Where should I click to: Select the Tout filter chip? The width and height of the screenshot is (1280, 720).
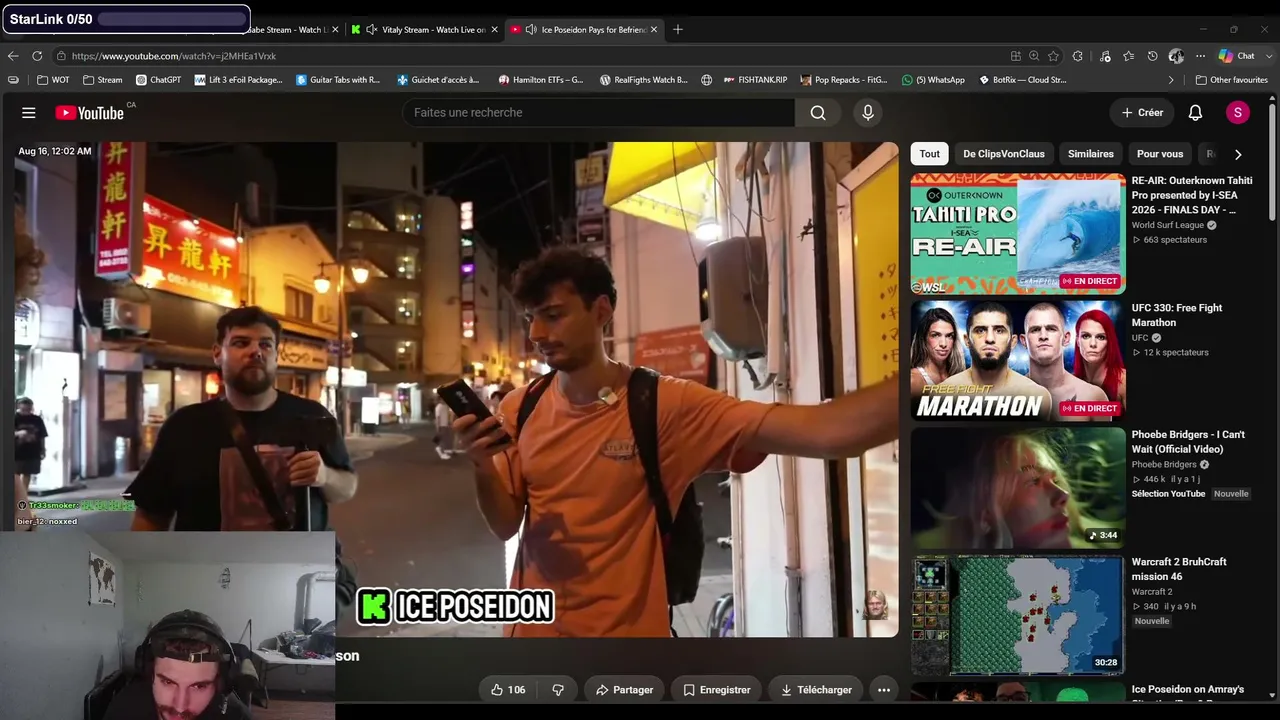[x=930, y=154]
